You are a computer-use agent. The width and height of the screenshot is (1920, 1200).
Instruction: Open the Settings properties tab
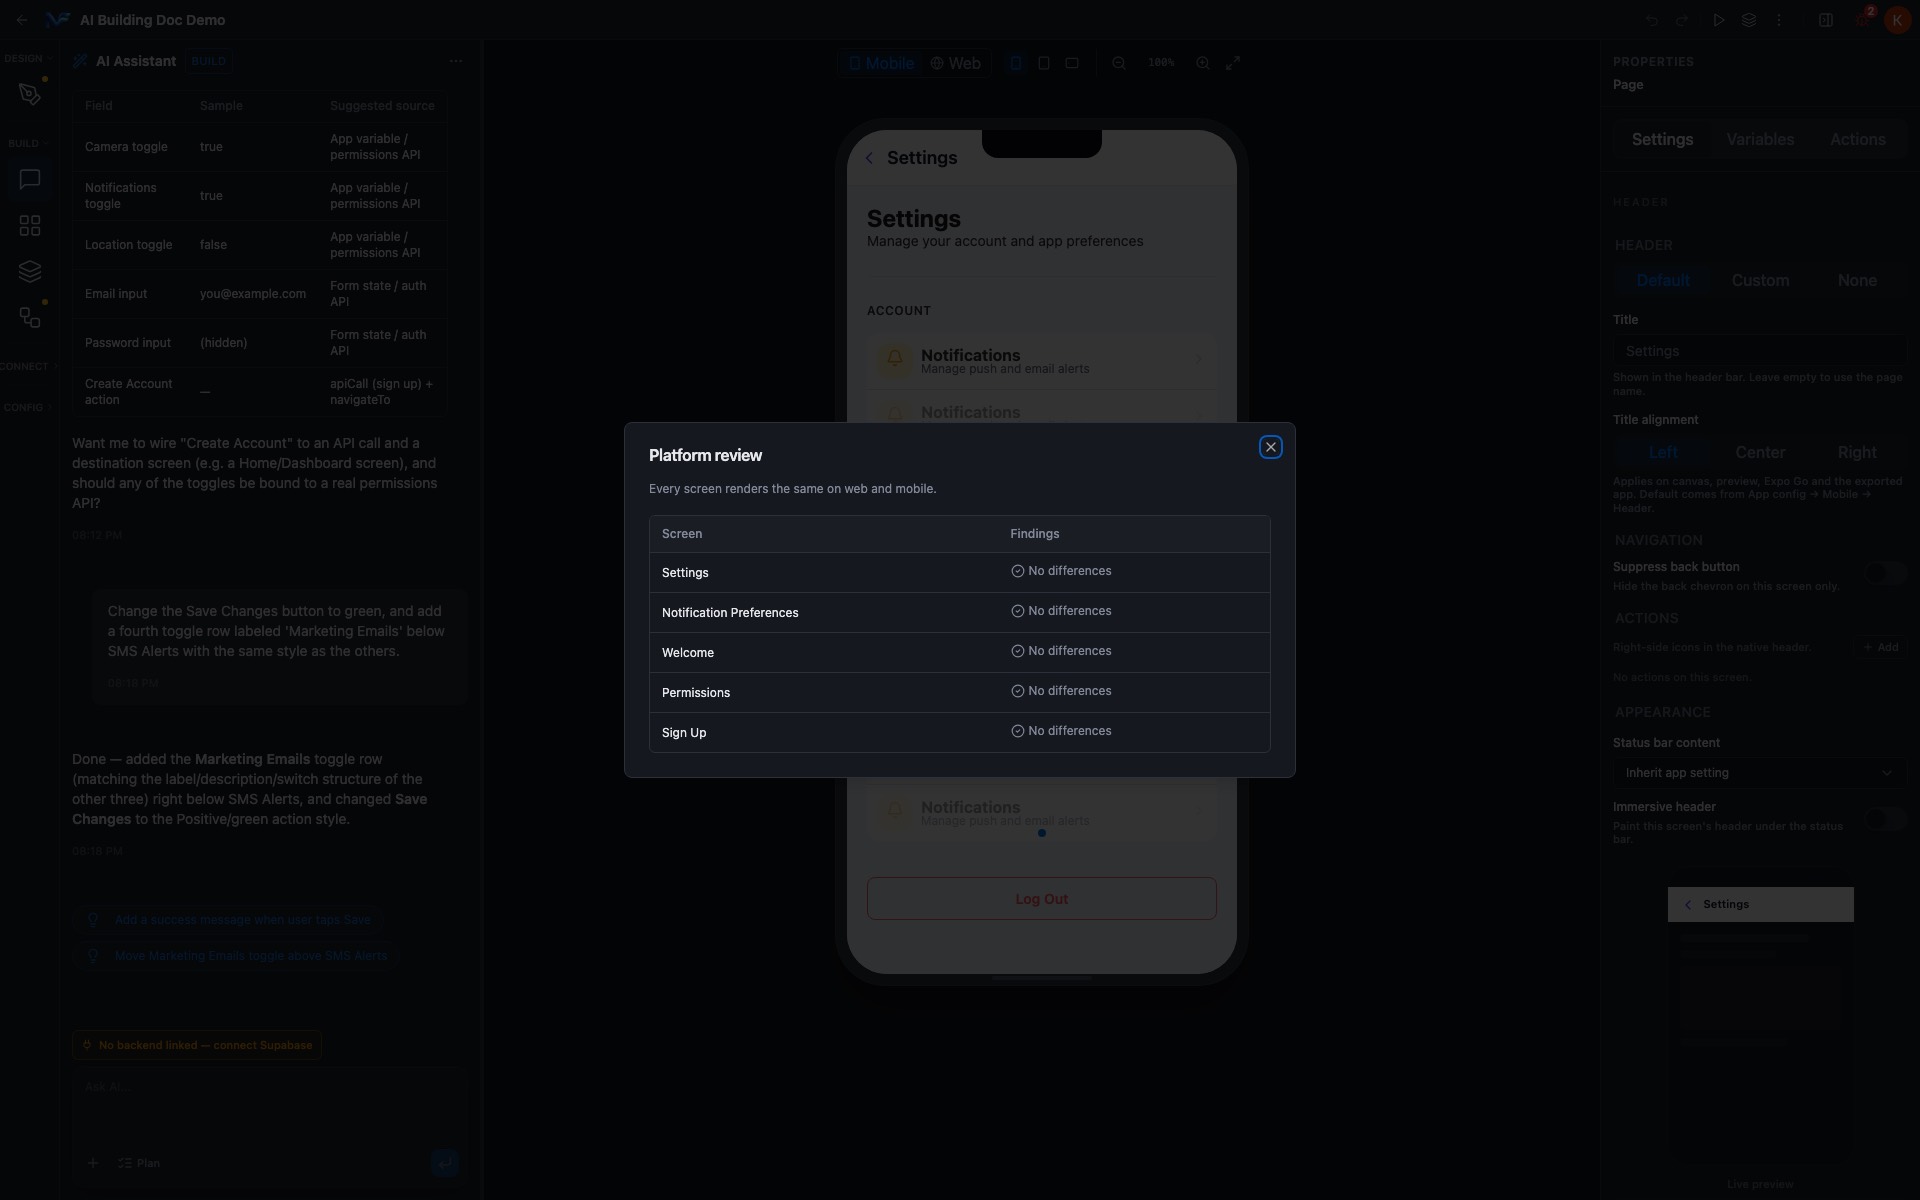pos(1662,140)
